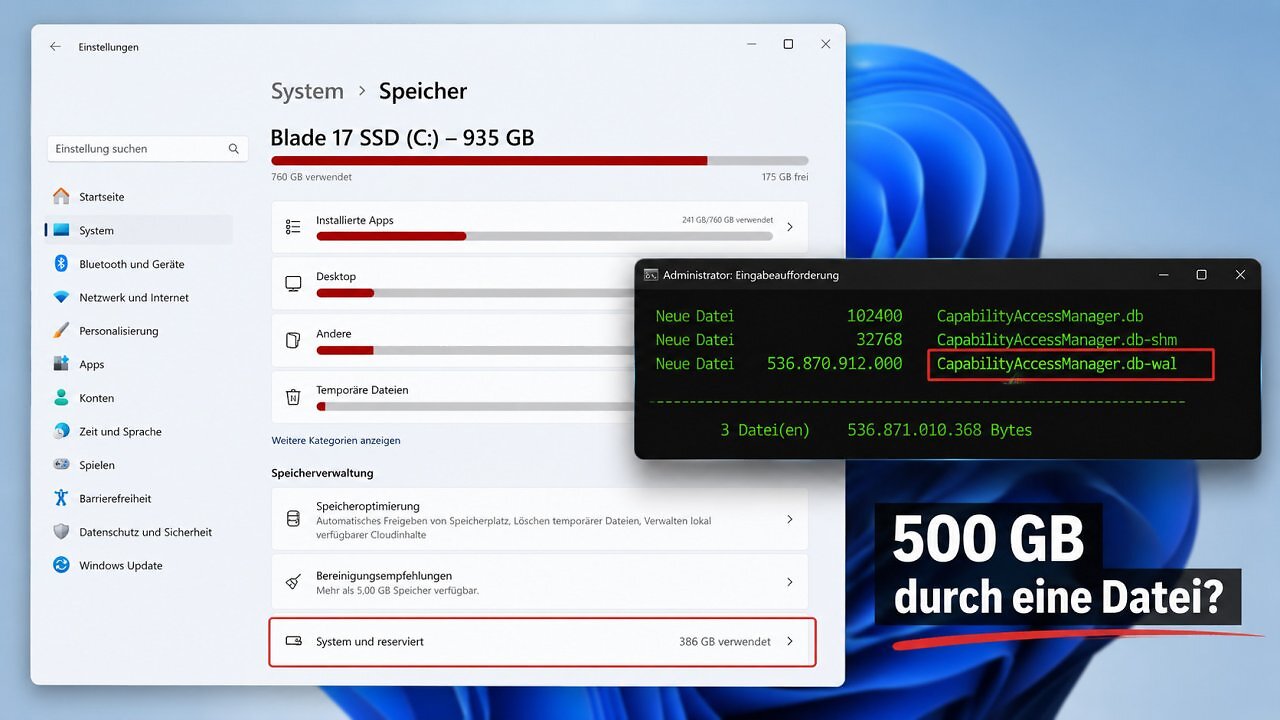The width and height of the screenshot is (1280, 720).
Task: Click the Einstellung suchen search field
Action: 147,149
